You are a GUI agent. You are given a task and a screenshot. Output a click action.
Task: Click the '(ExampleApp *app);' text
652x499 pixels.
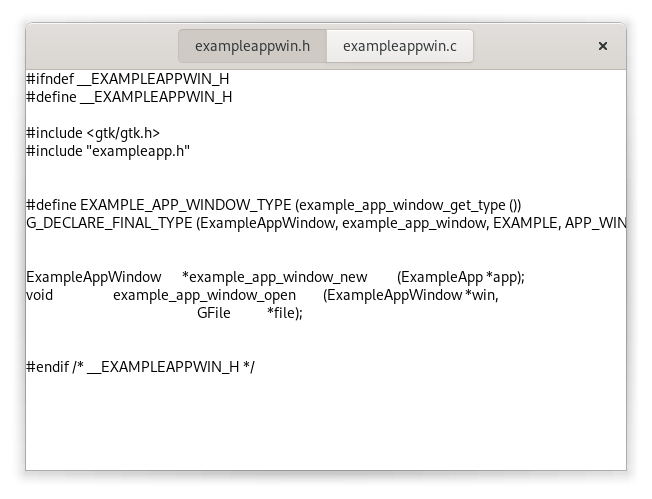point(461,277)
